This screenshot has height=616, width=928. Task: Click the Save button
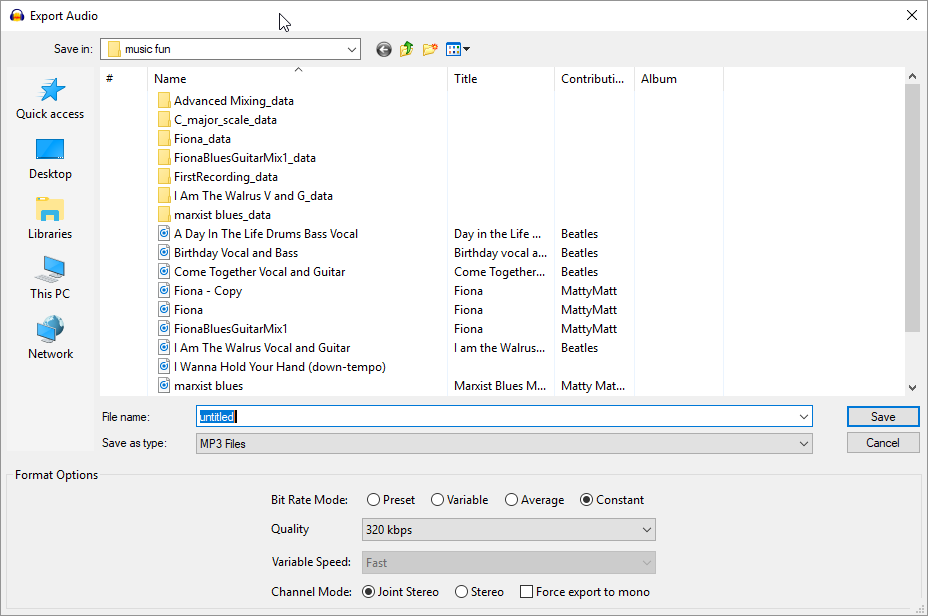click(883, 416)
